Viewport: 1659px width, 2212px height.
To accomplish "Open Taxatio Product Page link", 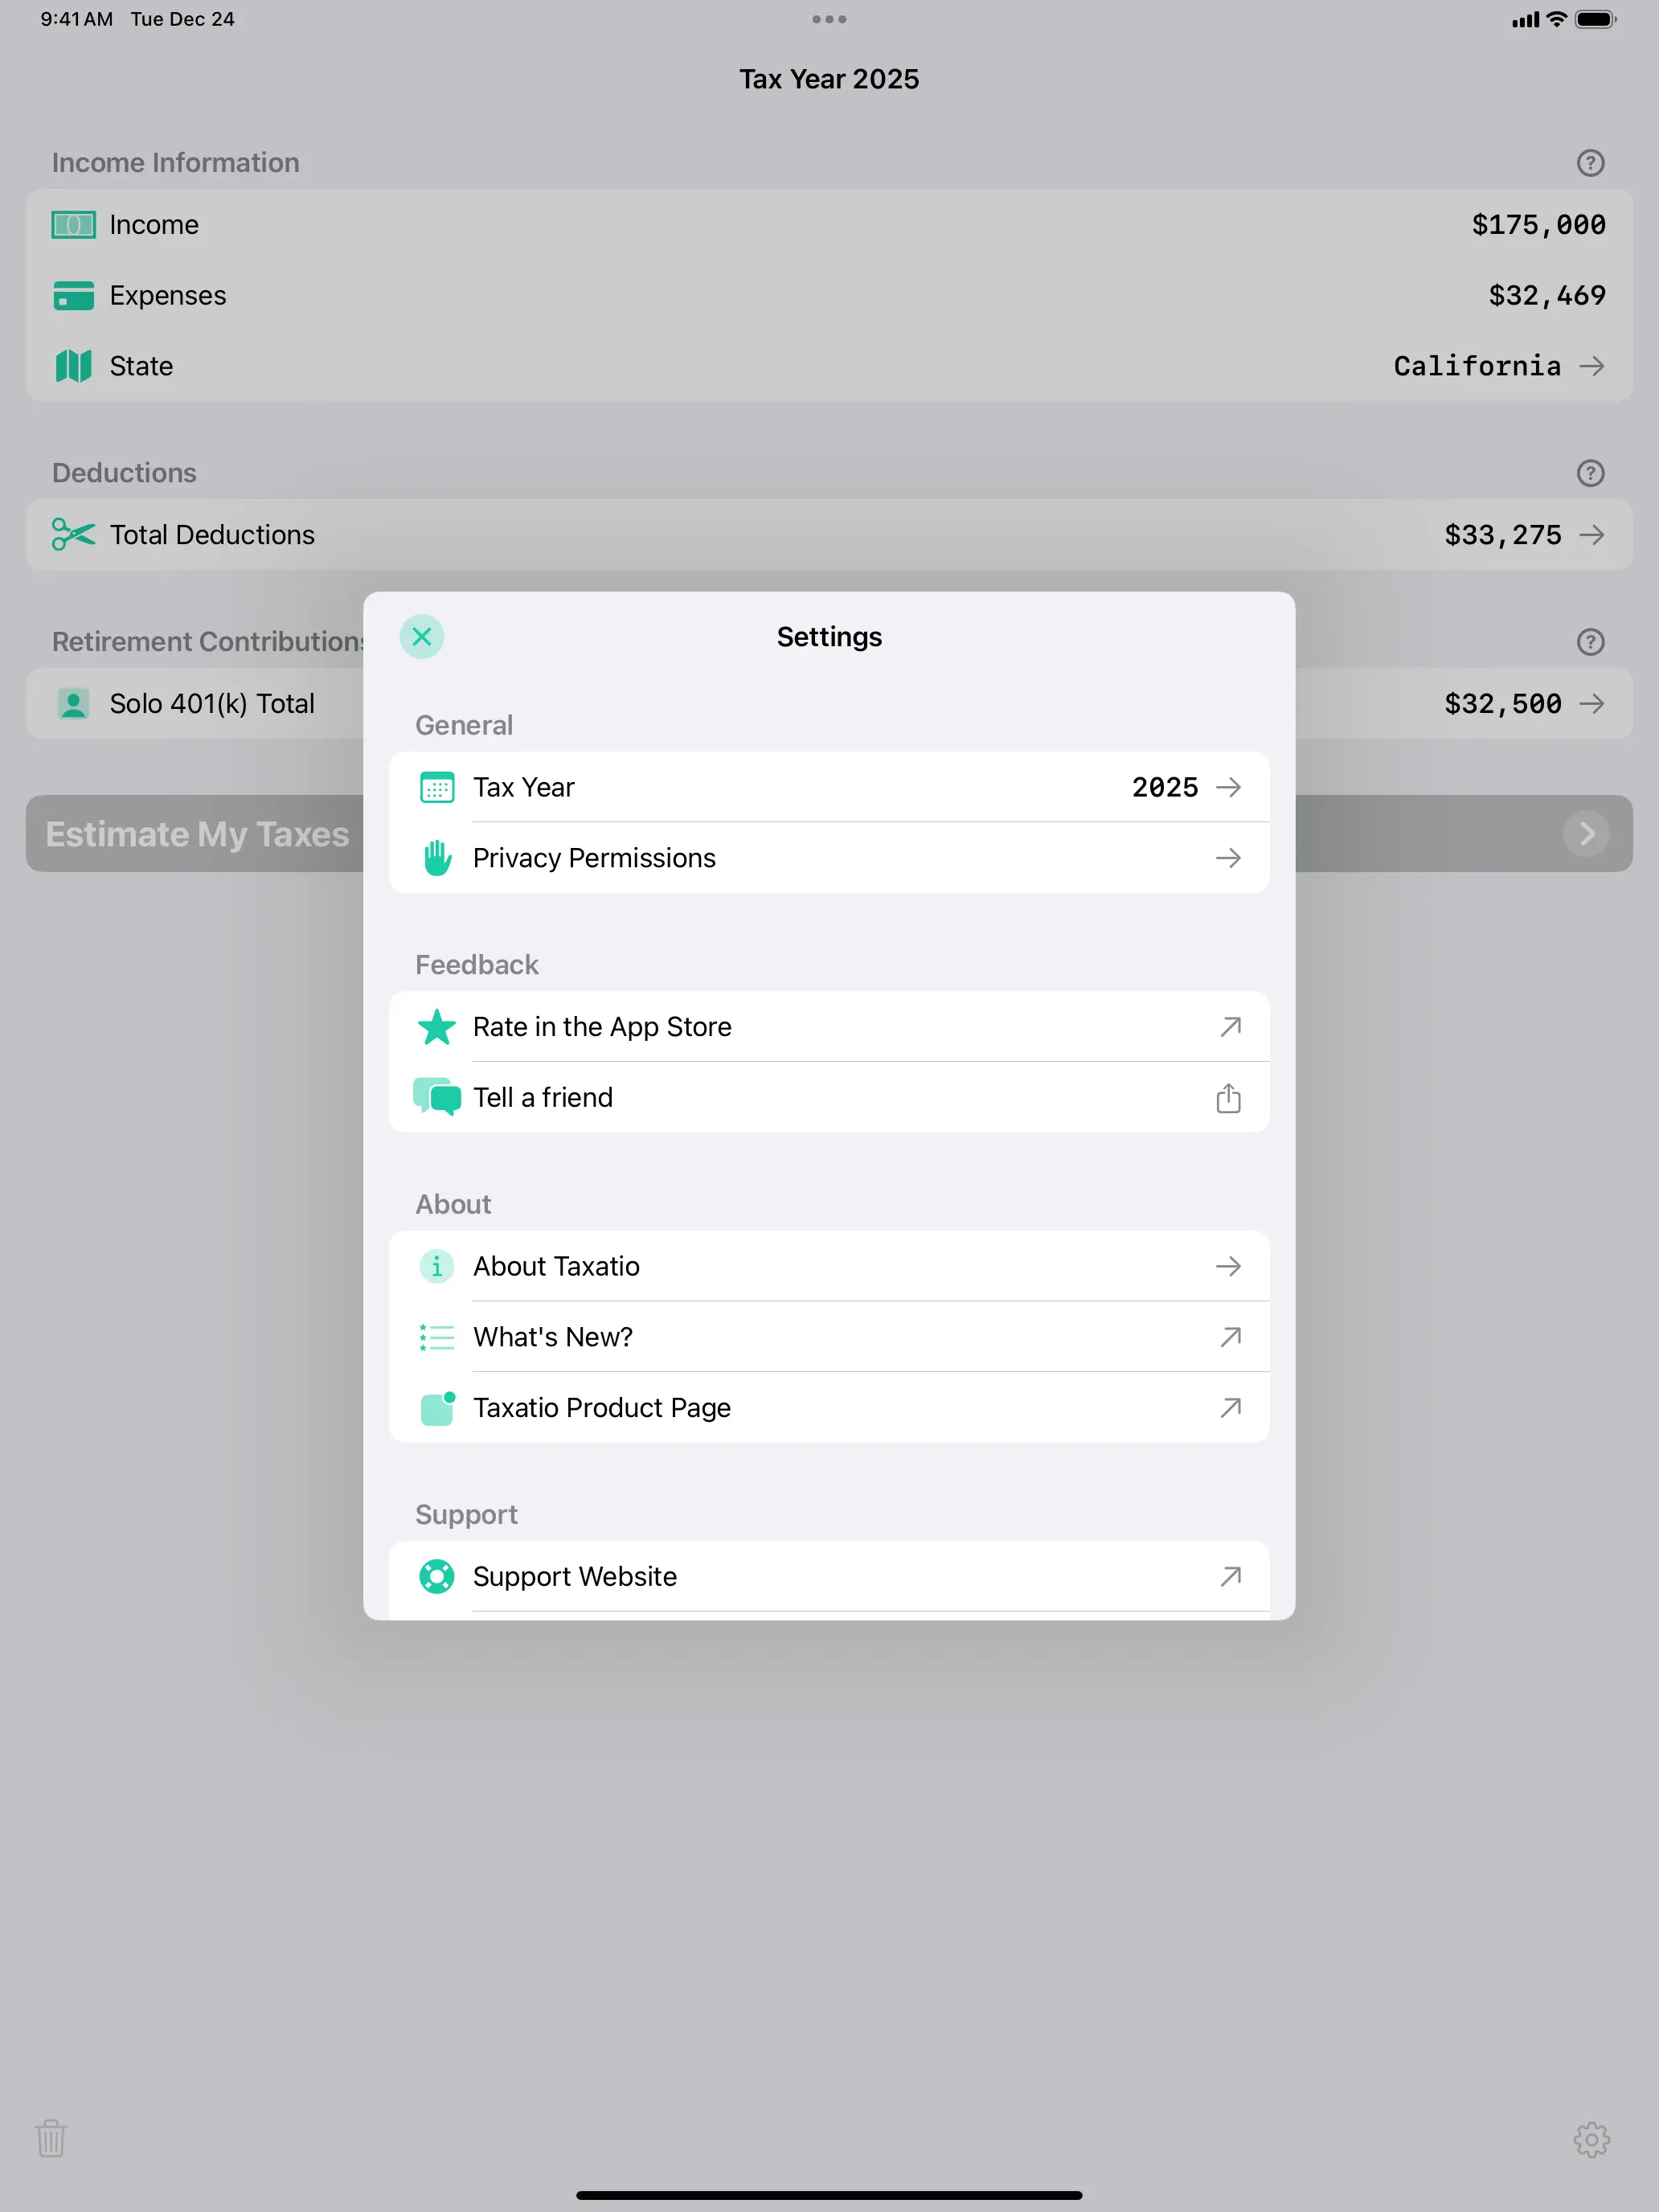I will pos(828,1407).
